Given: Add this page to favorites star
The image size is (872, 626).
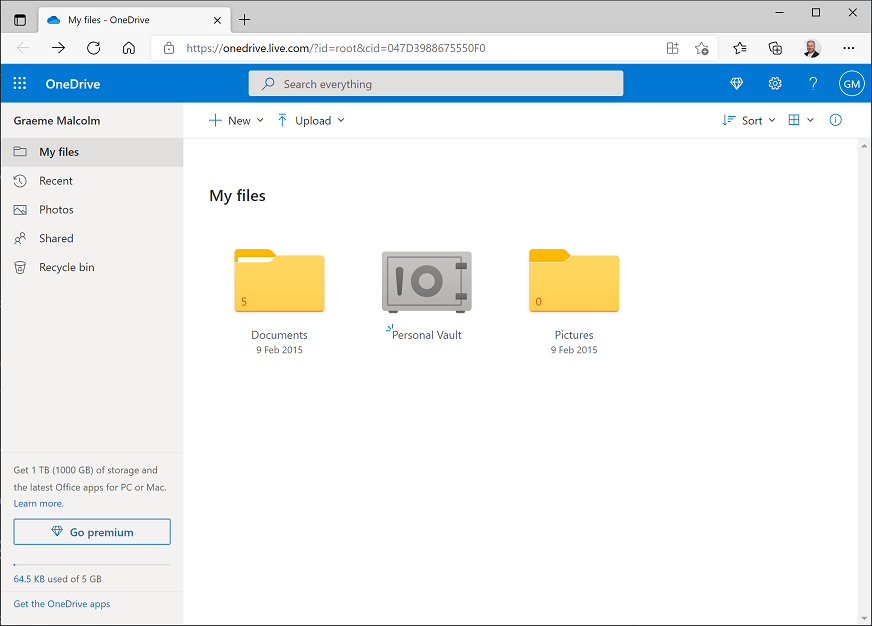Looking at the screenshot, I should tap(701, 48).
